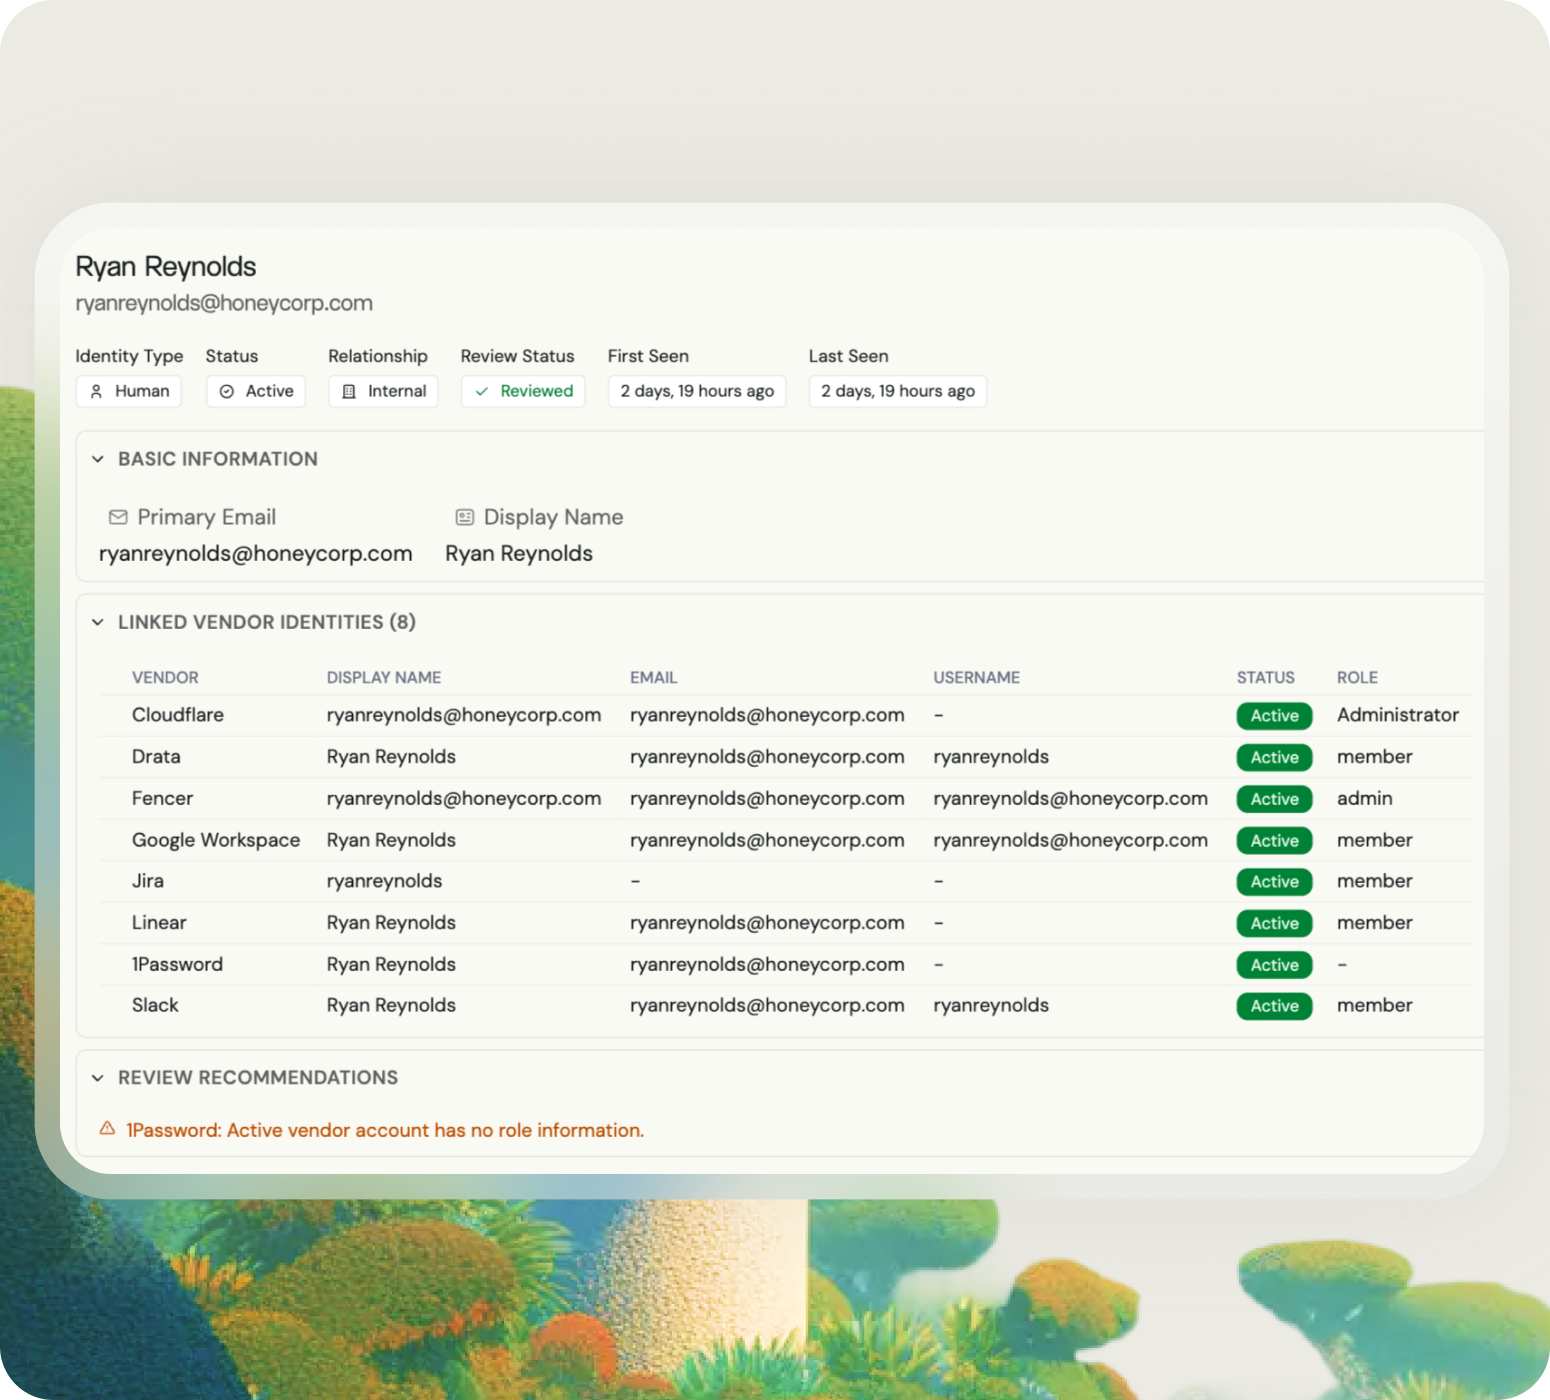Image resolution: width=1550 pixels, height=1400 pixels.
Task: Click the clock icon in the Active status badge
Action: click(x=227, y=392)
